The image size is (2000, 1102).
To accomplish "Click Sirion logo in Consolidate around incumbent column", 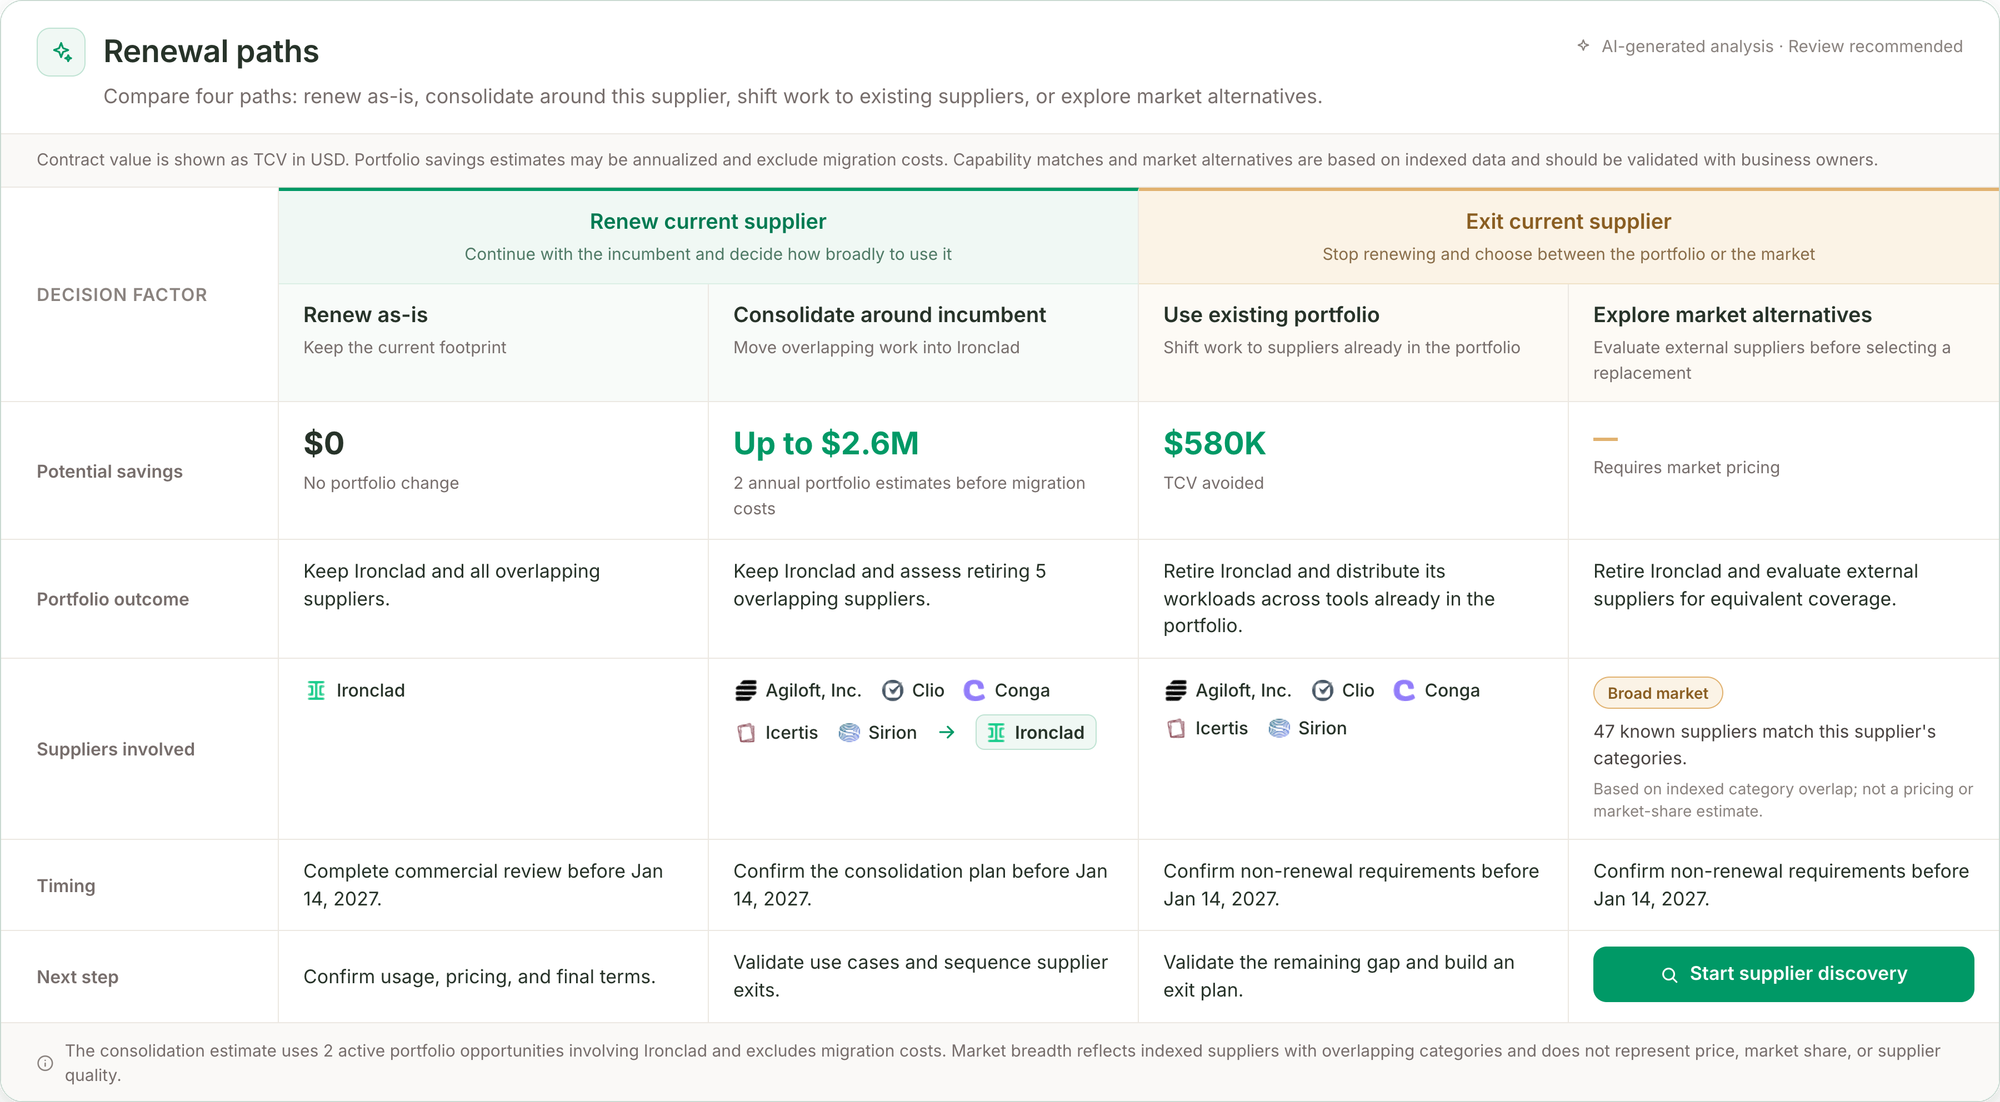I will [x=849, y=733].
